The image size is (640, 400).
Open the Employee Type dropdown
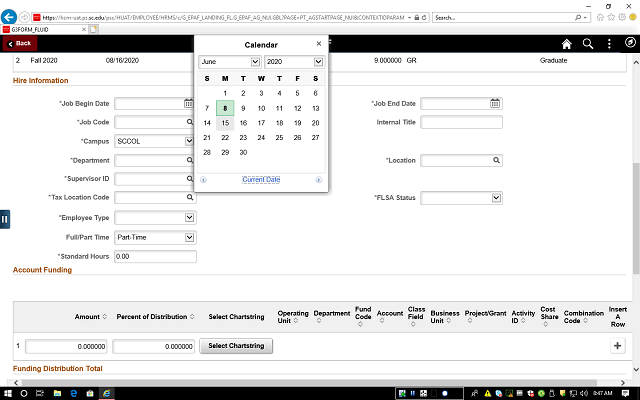(189, 218)
